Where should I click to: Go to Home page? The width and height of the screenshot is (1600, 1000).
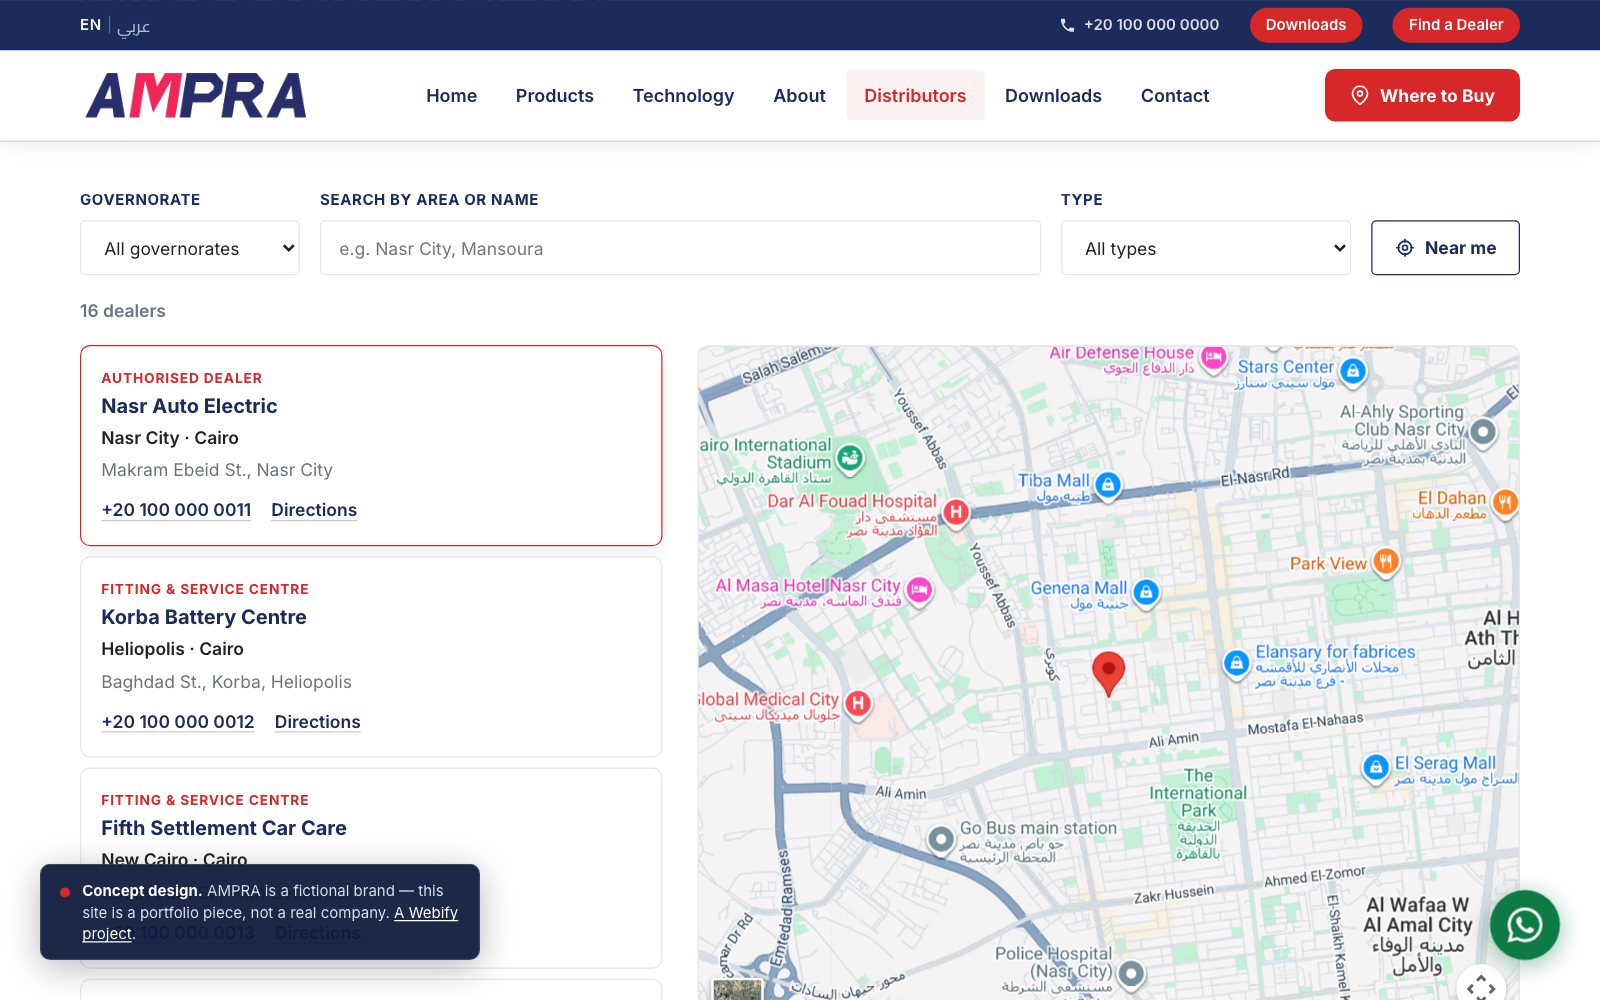[x=451, y=96]
